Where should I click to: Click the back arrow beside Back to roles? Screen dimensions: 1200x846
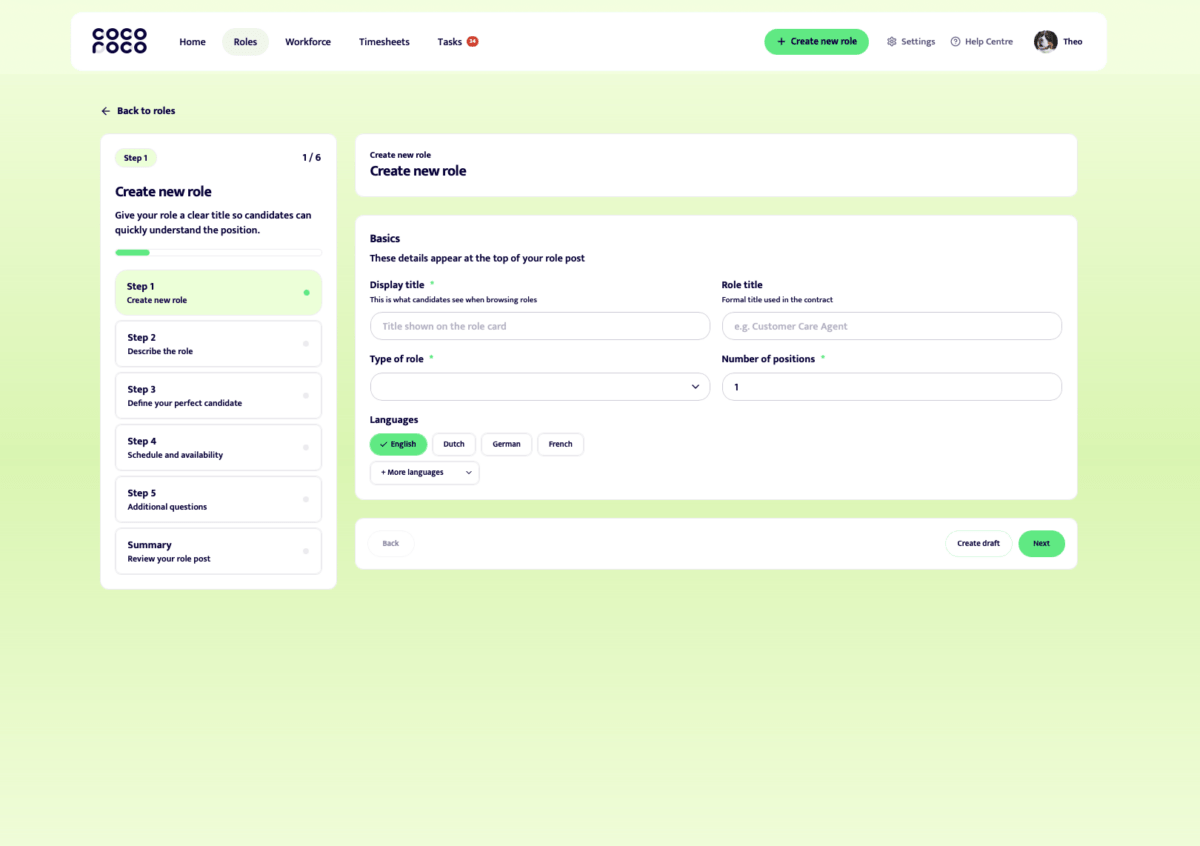pyautogui.click(x=106, y=111)
